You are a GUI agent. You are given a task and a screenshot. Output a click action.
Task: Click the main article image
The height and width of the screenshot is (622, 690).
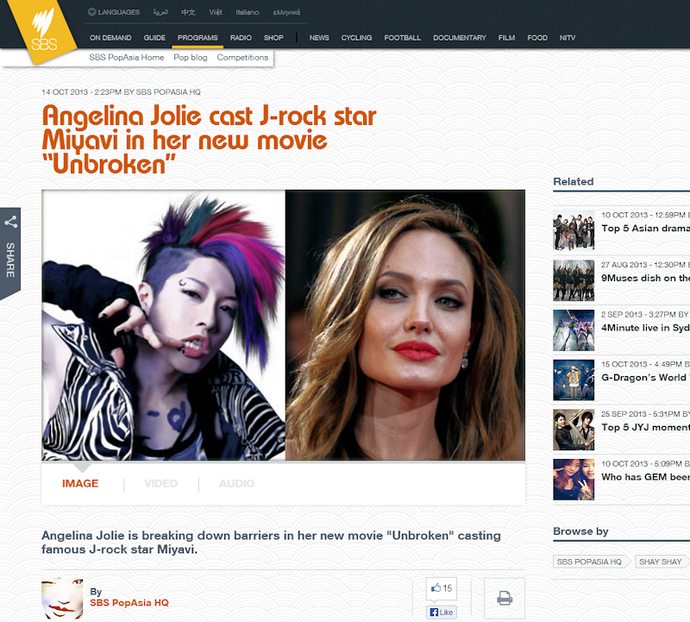283,325
